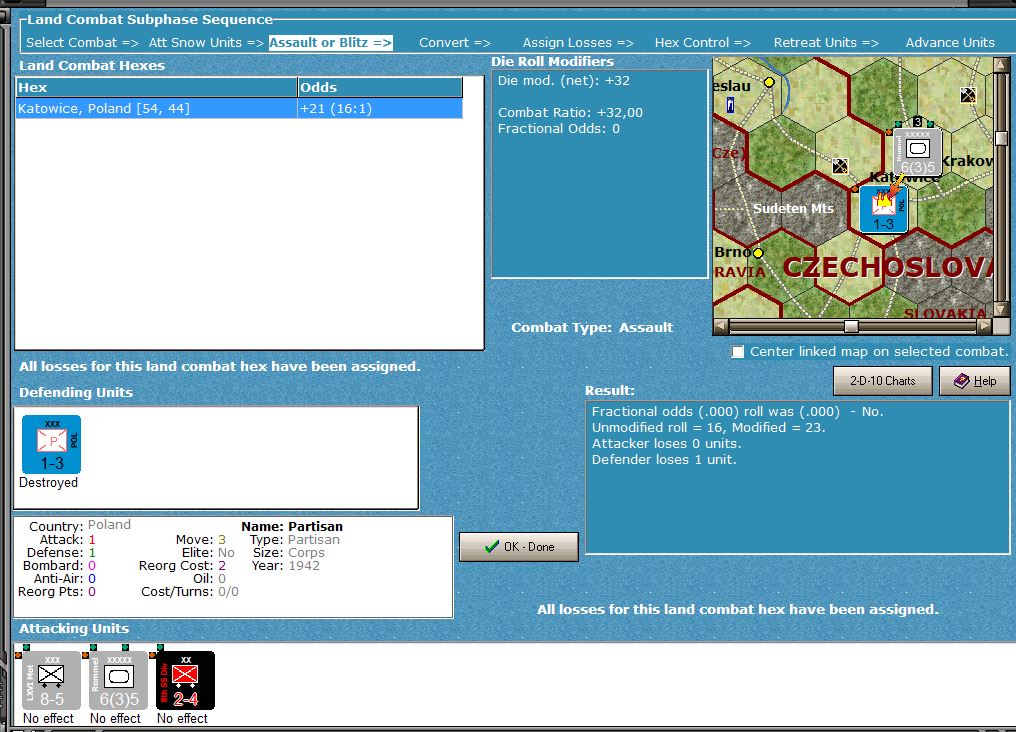
Task: Click the resource icon in the map's upper right
Action: click(x=968, y=95)
